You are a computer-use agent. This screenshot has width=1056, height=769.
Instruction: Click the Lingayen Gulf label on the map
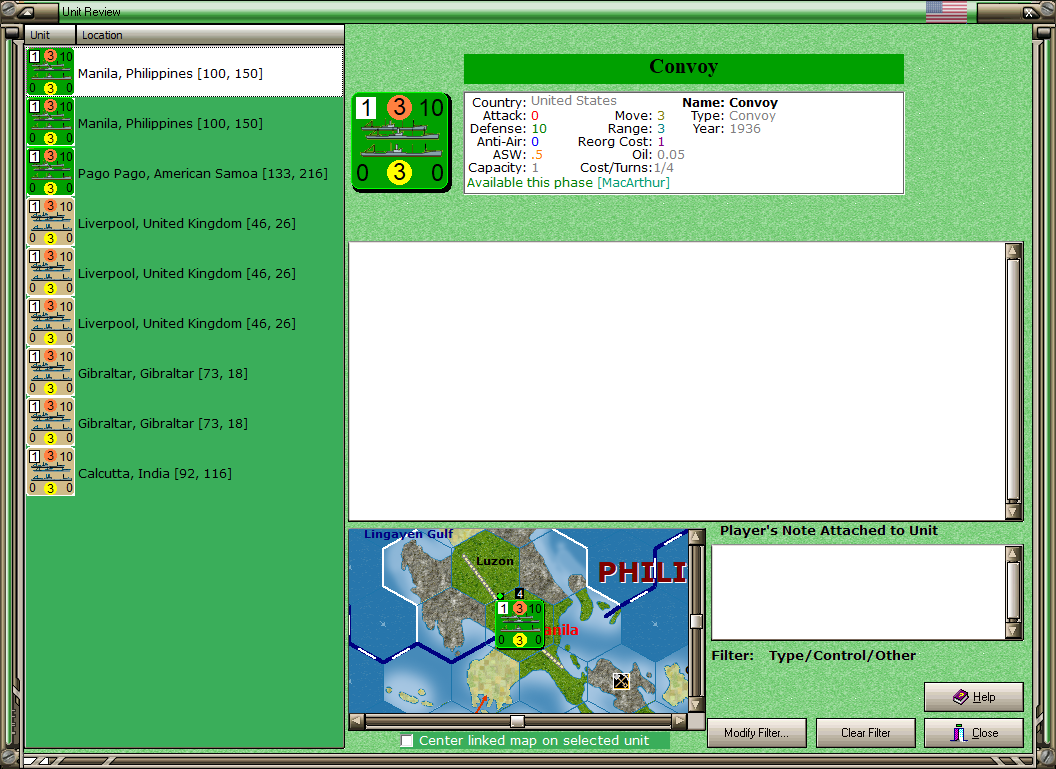tap(408, 534)
